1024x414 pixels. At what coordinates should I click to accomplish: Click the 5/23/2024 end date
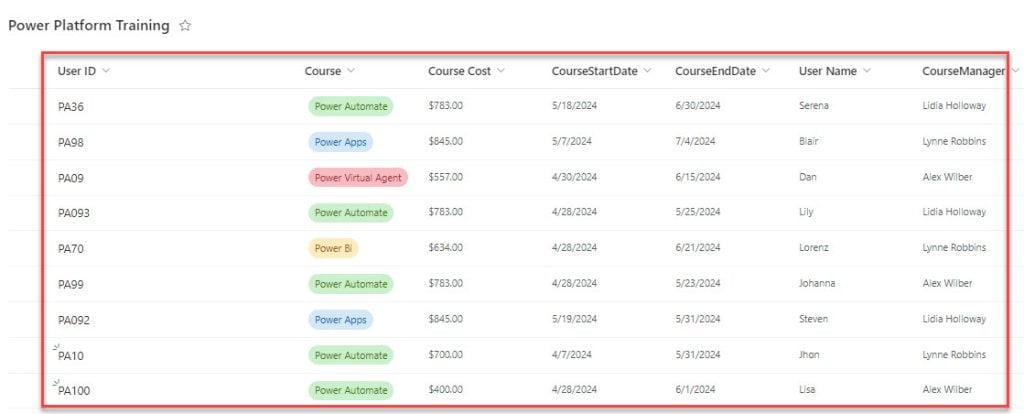pos(697,283)
